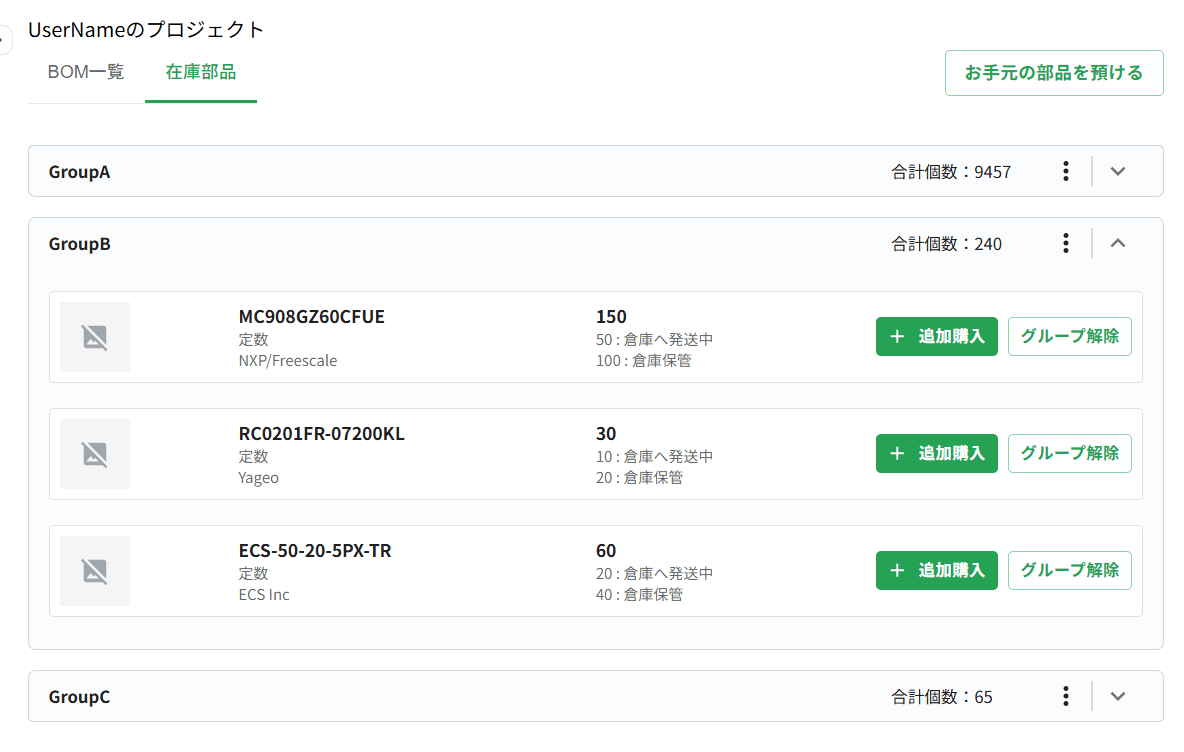Open GroupA three-dot options menu
Screen dimensions: 1184x752
pyautogui.click(x=1066, y=171)
